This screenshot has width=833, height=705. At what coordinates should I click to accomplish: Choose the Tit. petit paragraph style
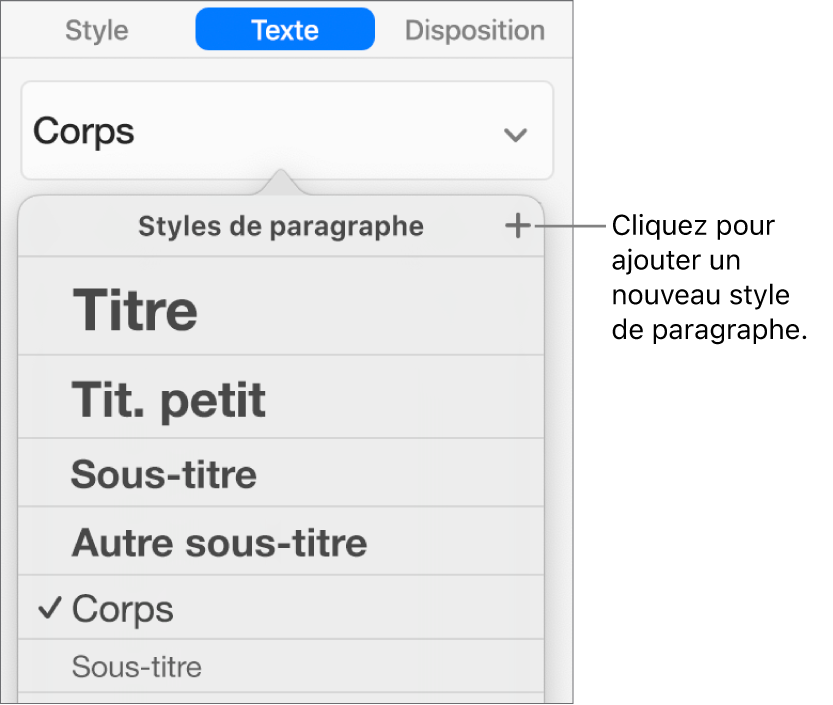click(281, 397)
